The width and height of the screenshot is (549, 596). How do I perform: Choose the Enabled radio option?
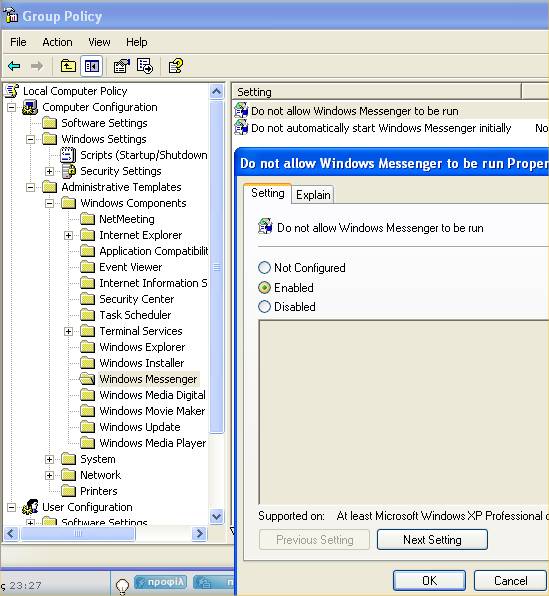click(264, 287)
